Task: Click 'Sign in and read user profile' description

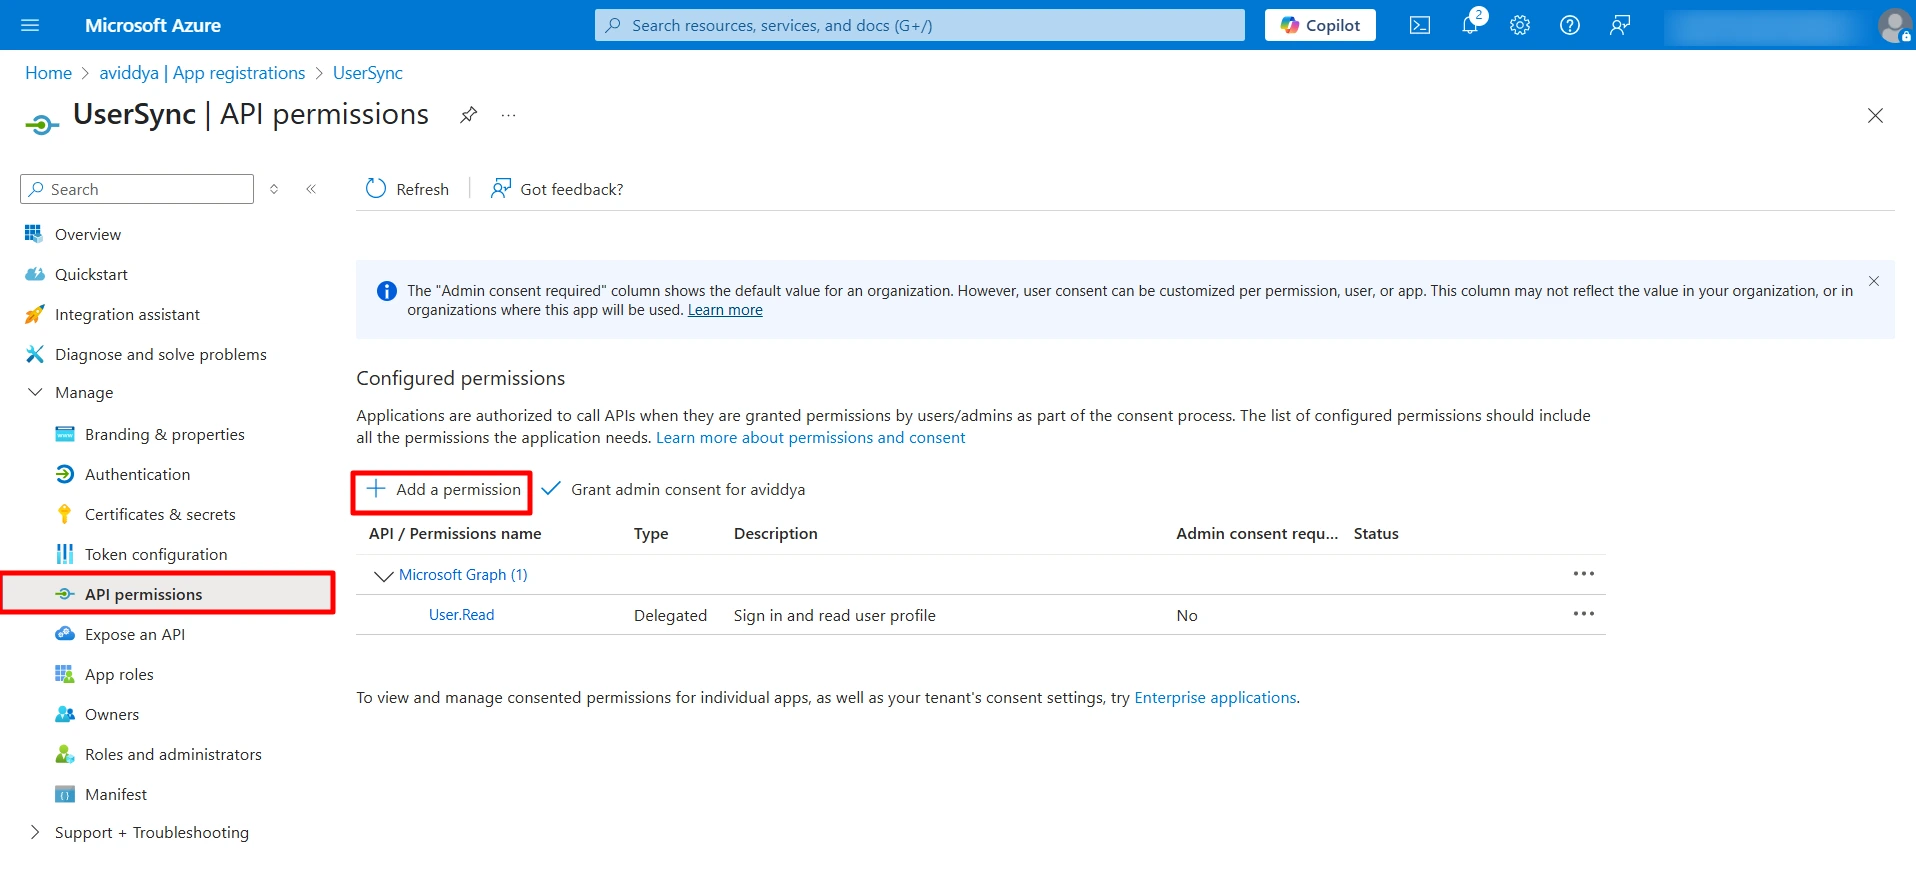Action: coord(835,615)
